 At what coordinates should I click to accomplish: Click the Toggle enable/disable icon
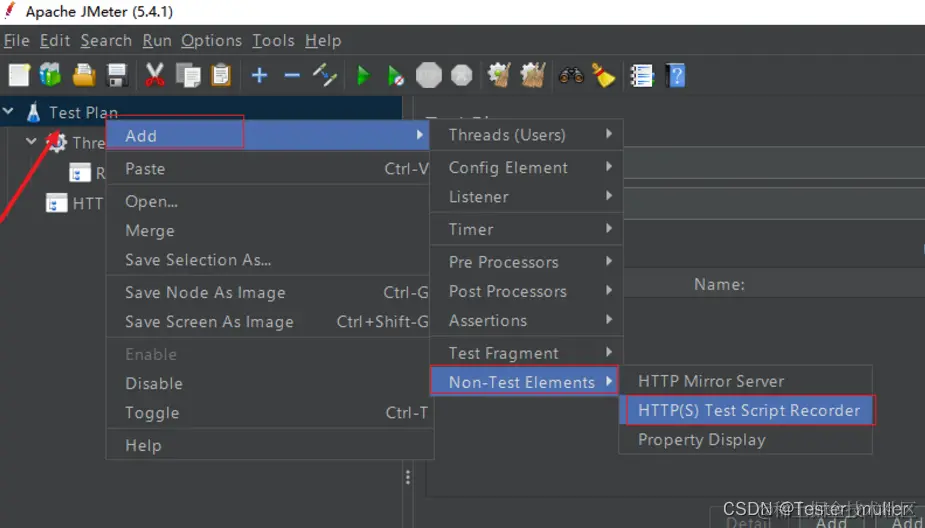click(x=325, y=76)
